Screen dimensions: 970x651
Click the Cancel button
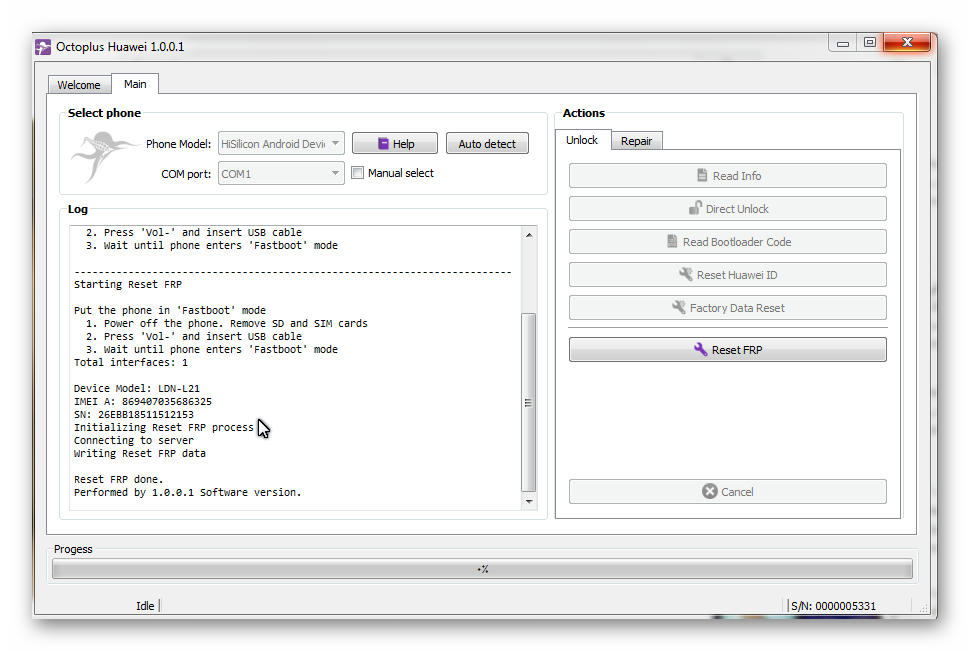[x=728, y=492]
